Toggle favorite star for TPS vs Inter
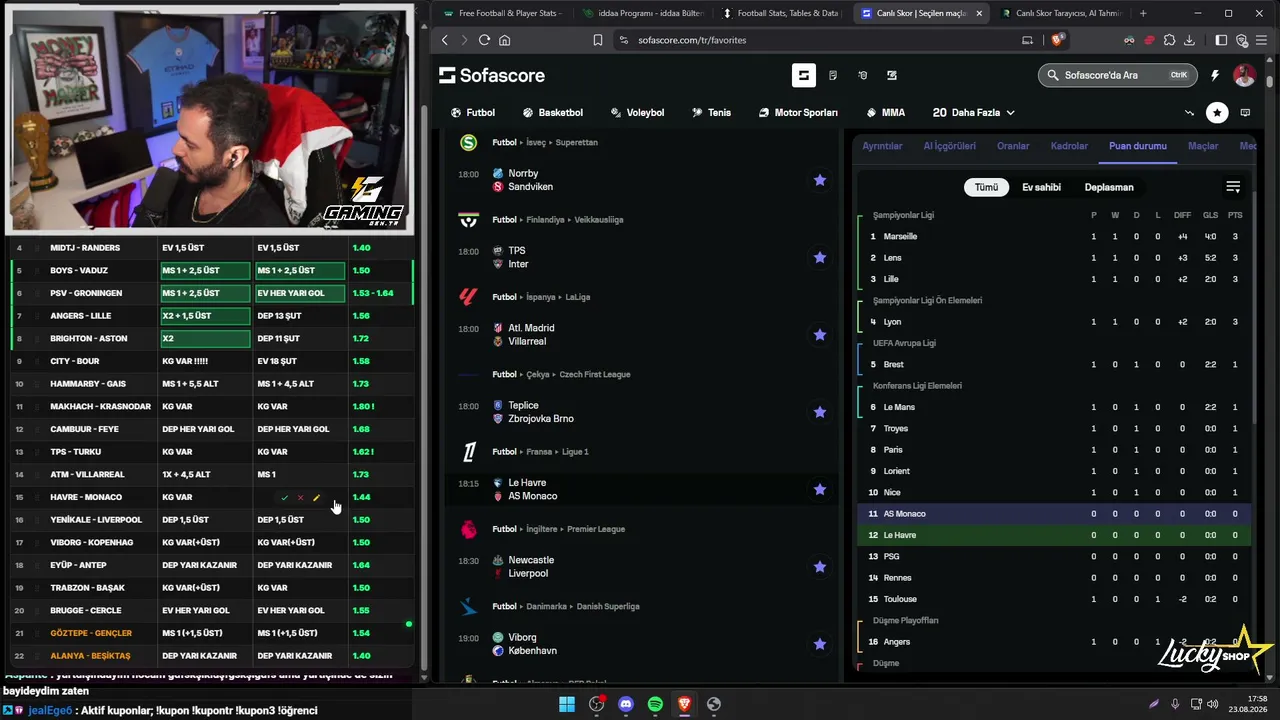 tap(820, 257)
